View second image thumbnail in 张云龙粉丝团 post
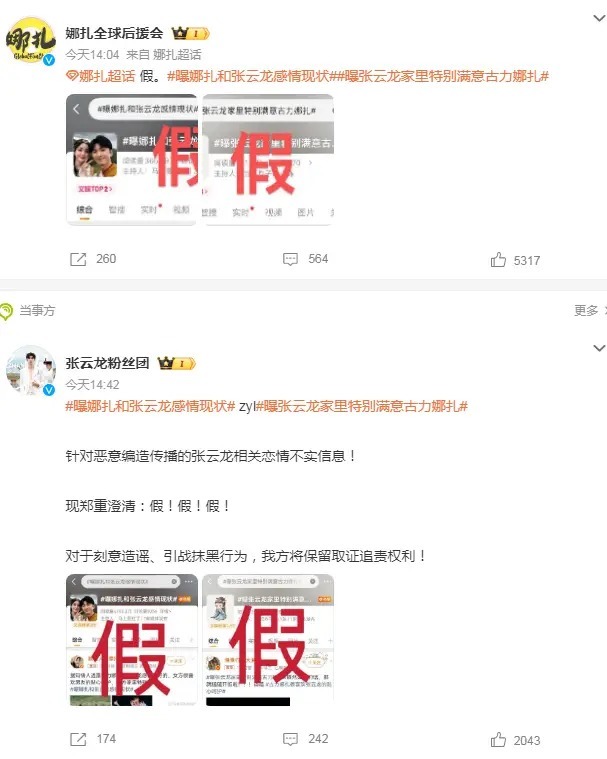This screenshot has width=607, height=759. click(x=268, y=640)
